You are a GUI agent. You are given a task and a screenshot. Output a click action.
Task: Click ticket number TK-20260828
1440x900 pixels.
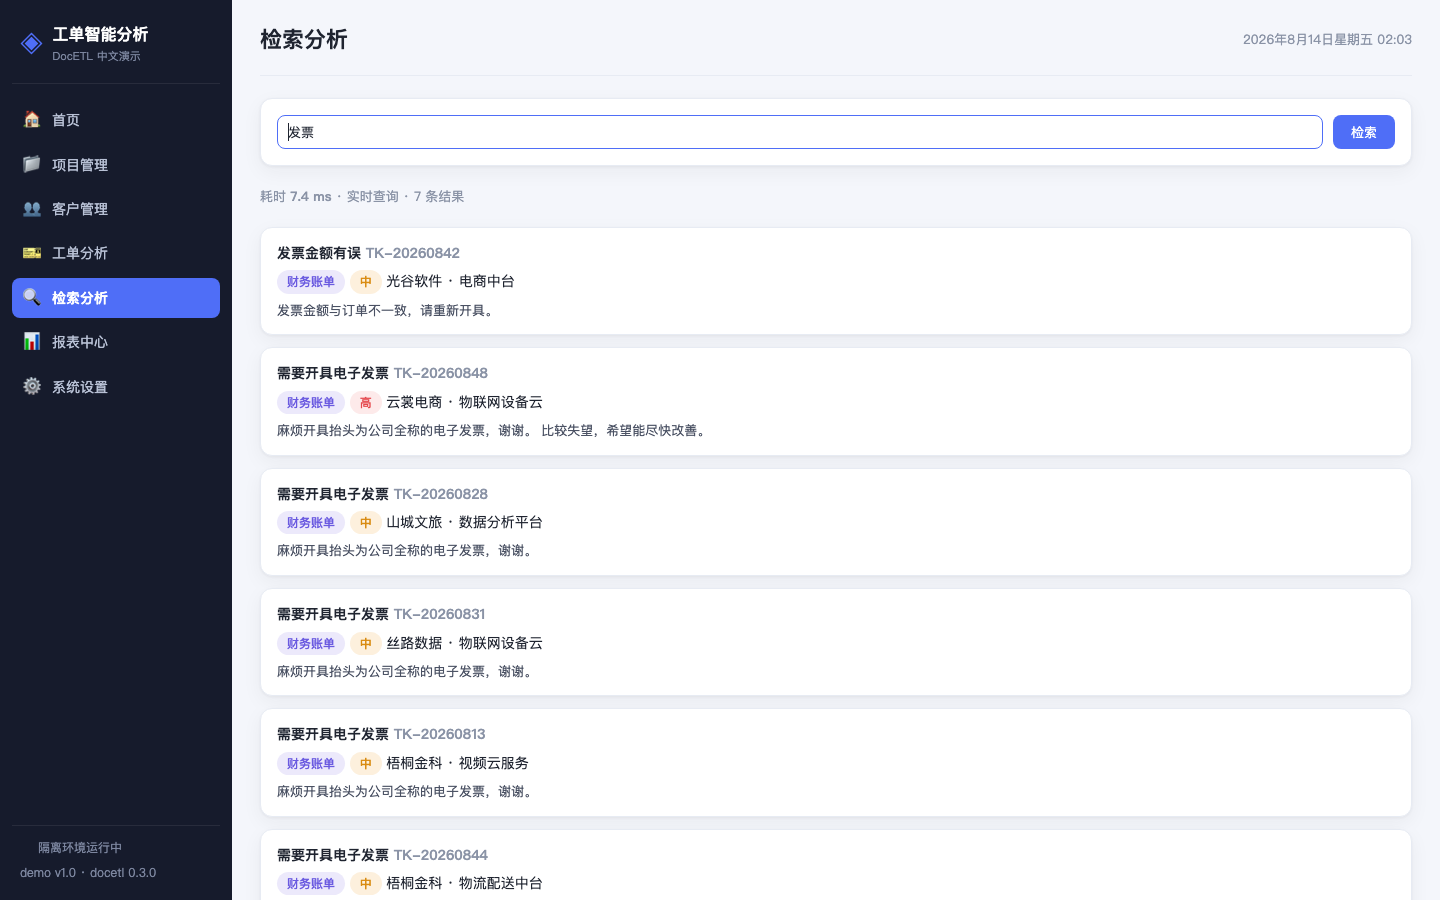[x=440, y=494]
